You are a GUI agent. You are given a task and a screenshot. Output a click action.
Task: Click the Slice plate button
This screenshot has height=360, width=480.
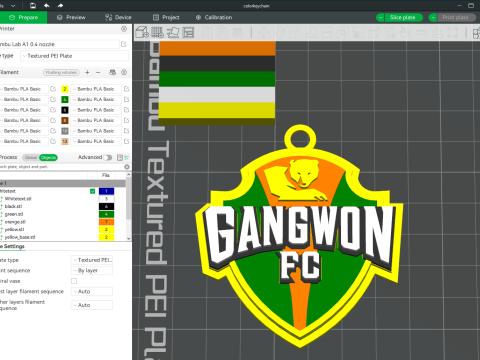[x=403, y=17]
